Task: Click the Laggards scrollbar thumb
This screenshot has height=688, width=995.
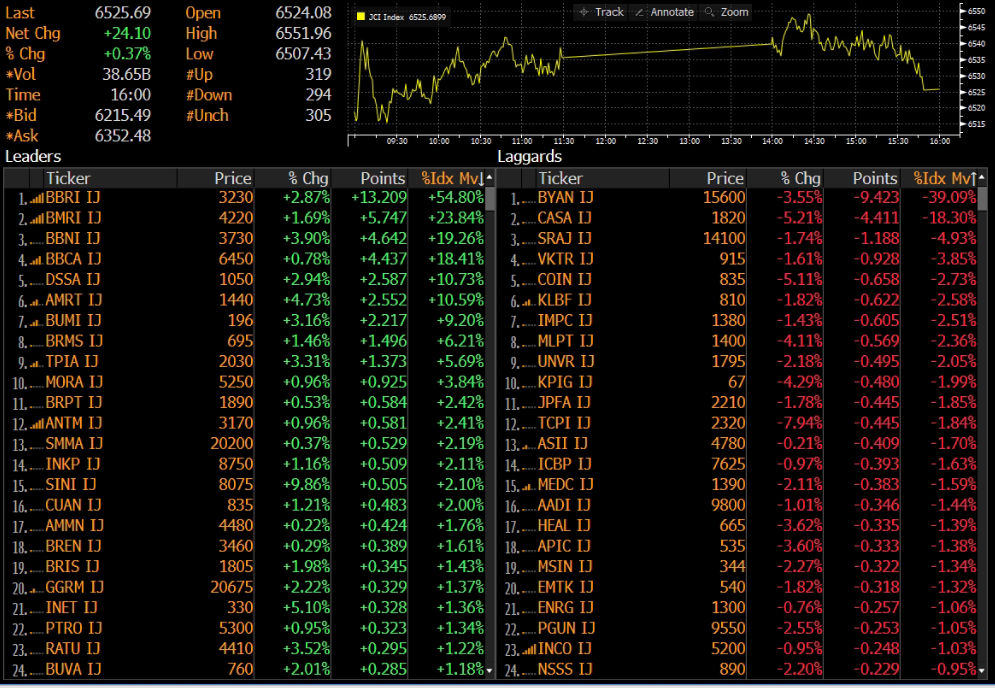Action: pos(982,198)
